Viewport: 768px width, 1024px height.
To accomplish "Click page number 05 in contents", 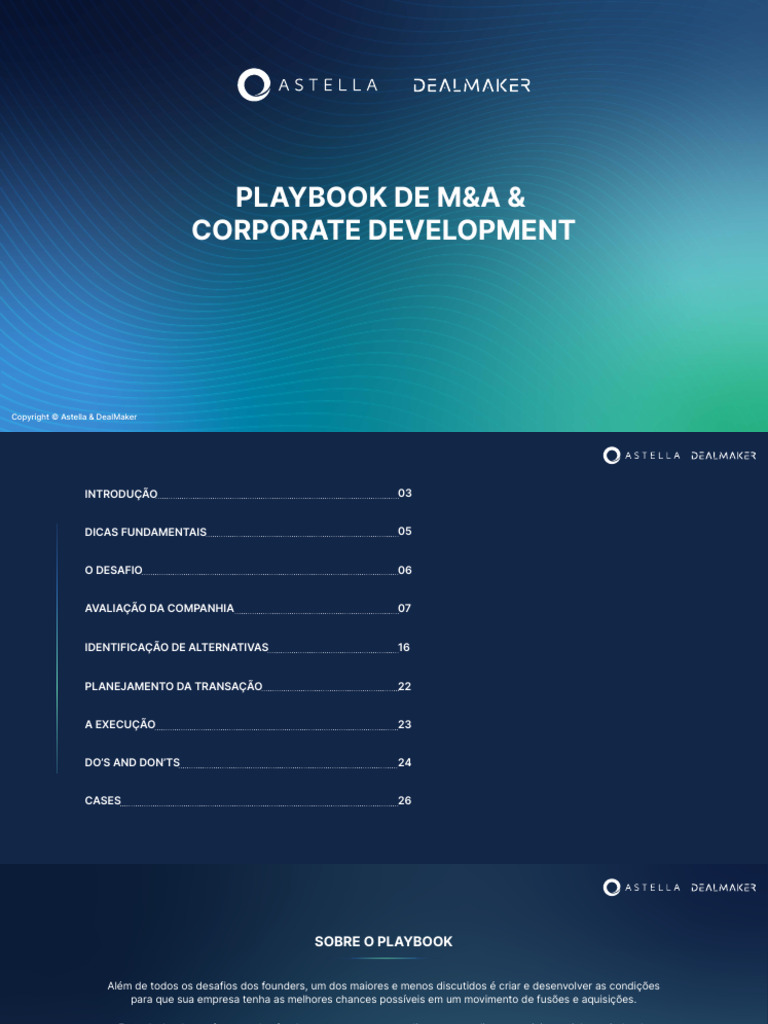I will click(405, 531).
